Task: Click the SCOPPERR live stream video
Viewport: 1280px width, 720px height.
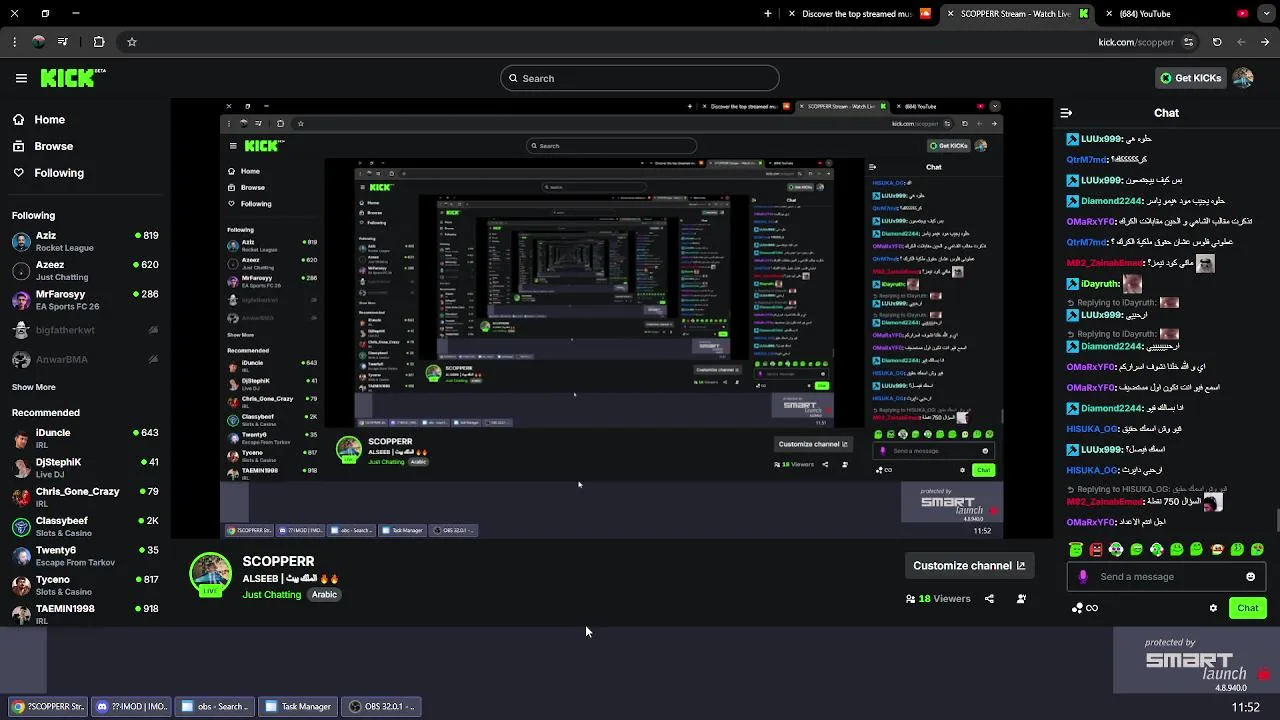Action: [x=611, y=319]
